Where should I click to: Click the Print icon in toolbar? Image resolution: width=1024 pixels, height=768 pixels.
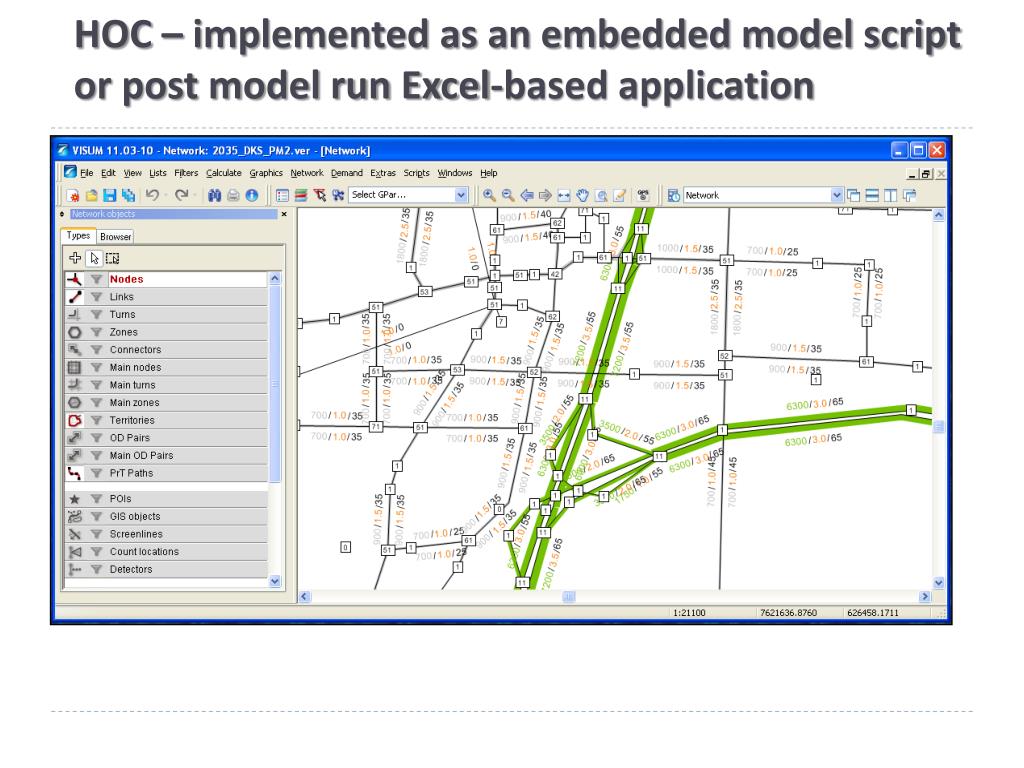click(233, 195)
